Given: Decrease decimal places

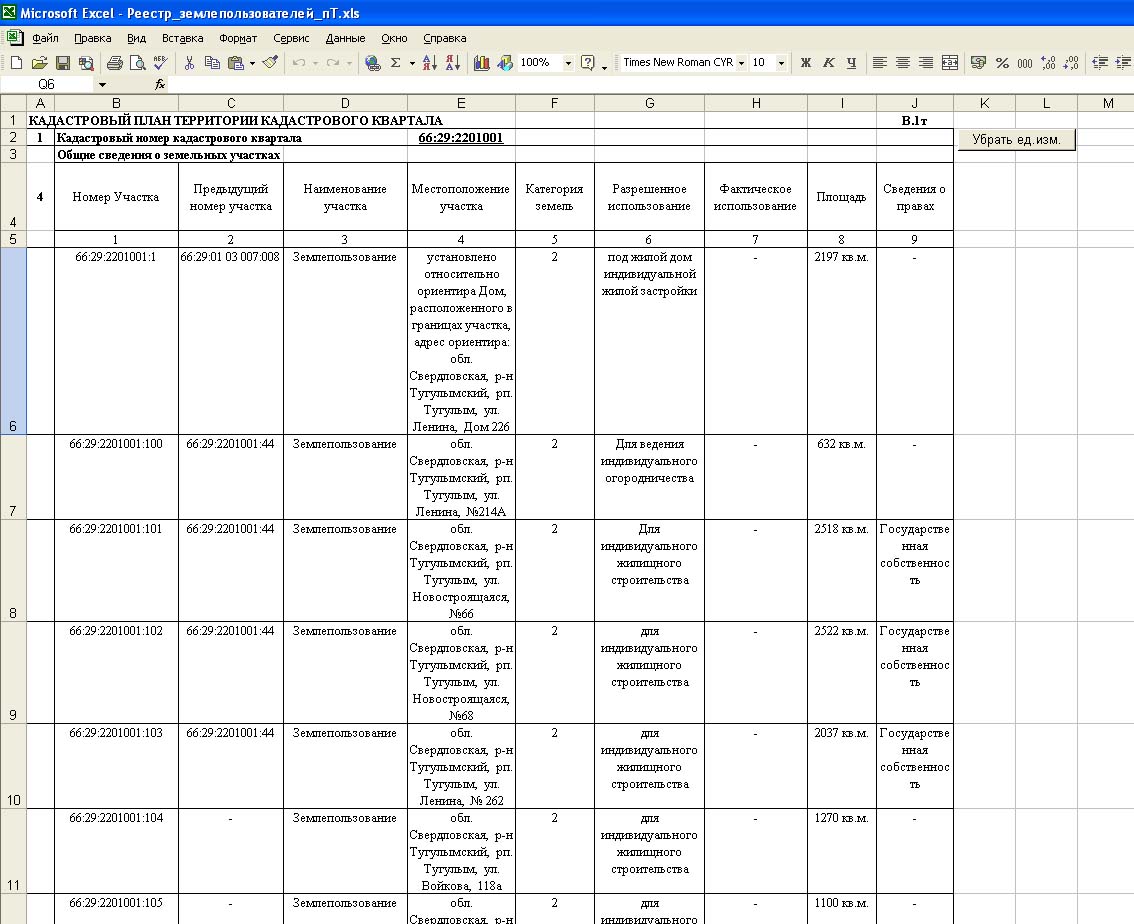Looking at the screenshot, I should [x=1071, y=63].
